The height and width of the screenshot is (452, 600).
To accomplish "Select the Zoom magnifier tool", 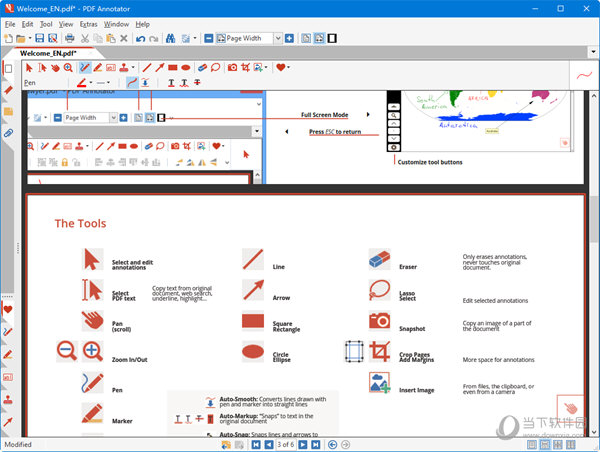I will pyautogui.click(x=68, y=68).
